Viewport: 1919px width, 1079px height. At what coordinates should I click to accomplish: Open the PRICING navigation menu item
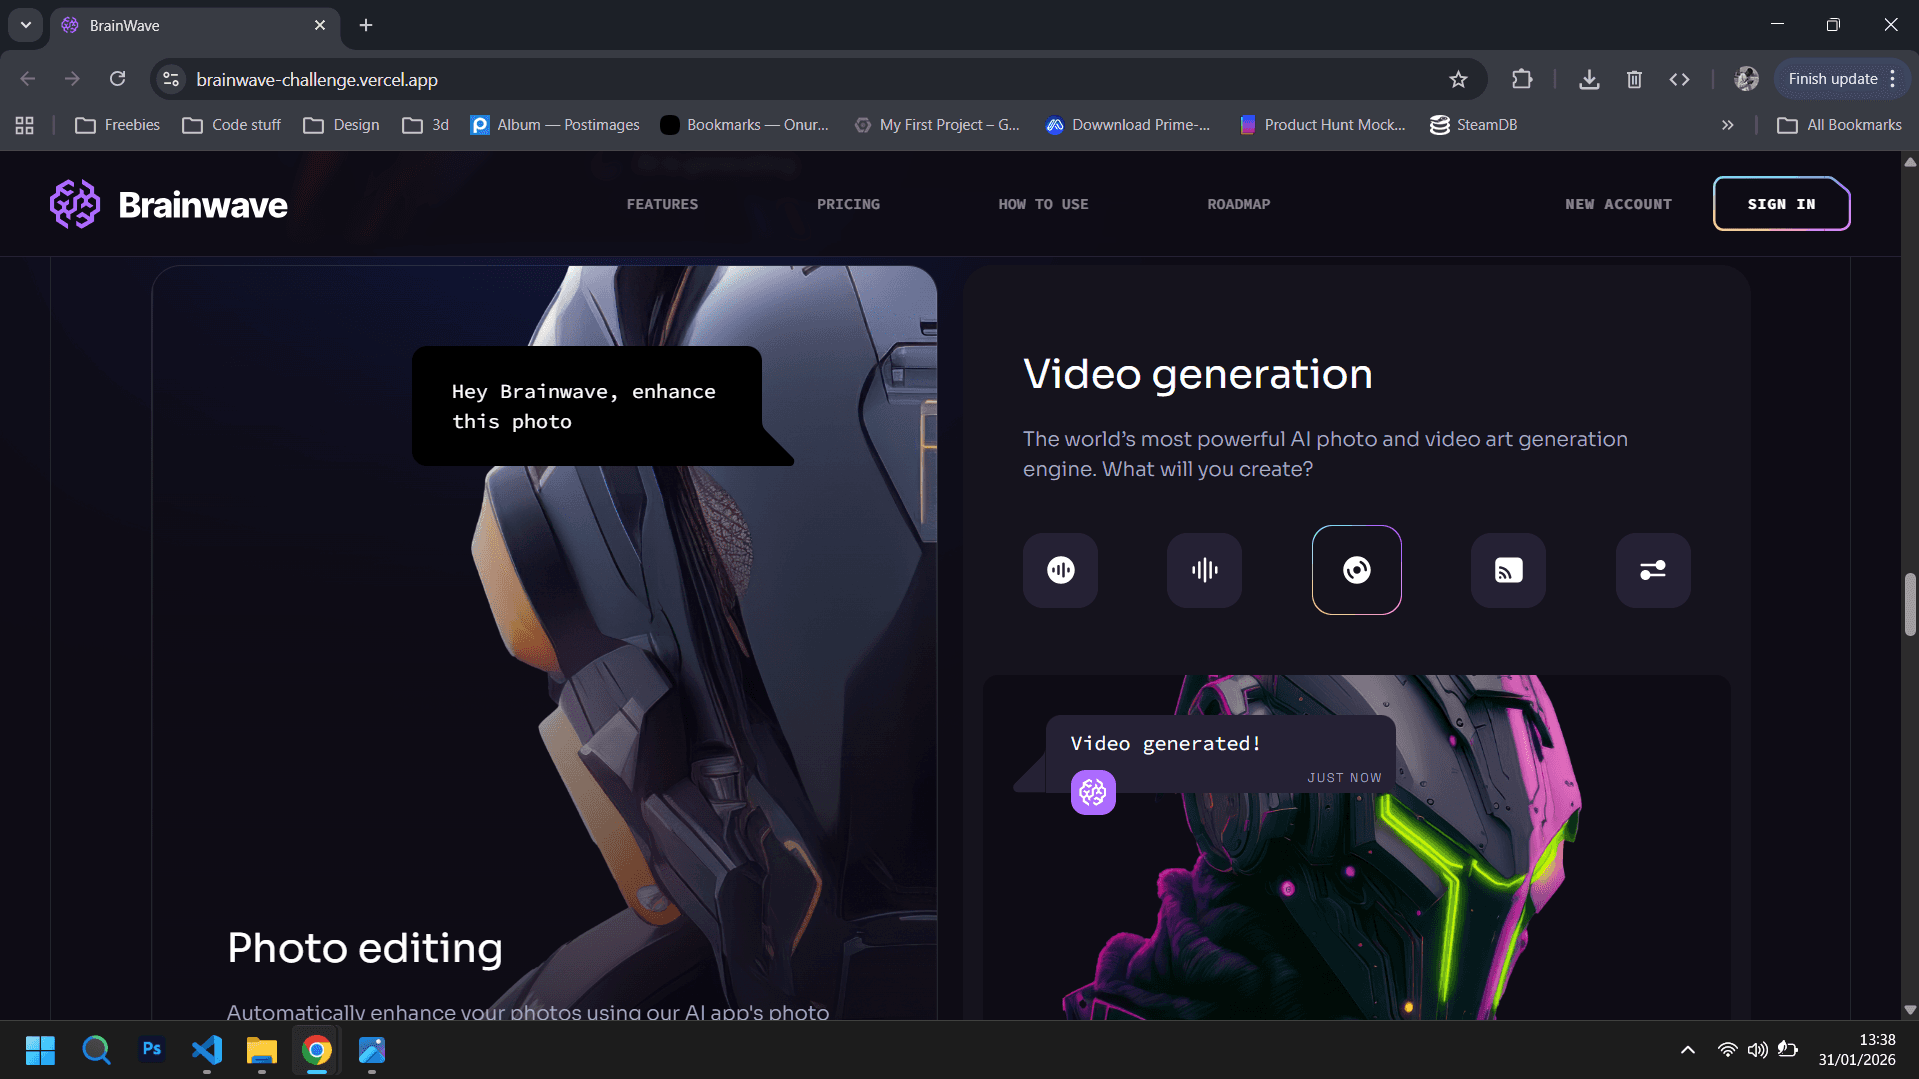click(x=848, y=203)
